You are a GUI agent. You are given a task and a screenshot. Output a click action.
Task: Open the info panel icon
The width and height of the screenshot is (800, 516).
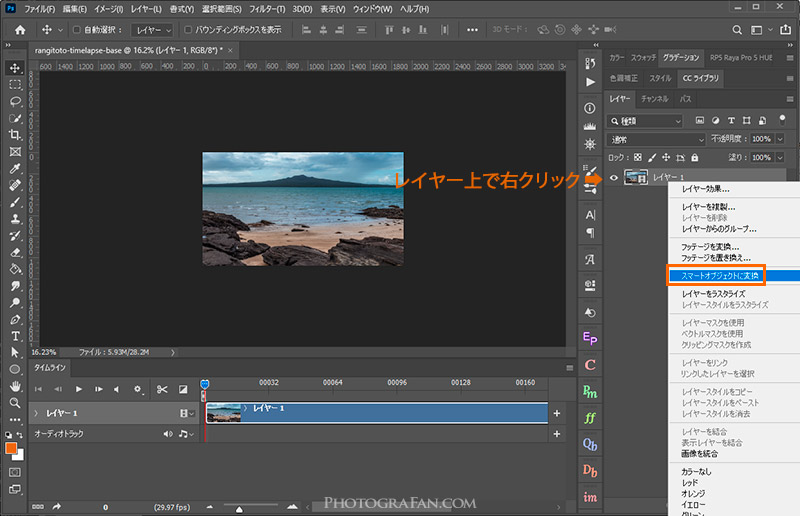[x=590, y=108]
